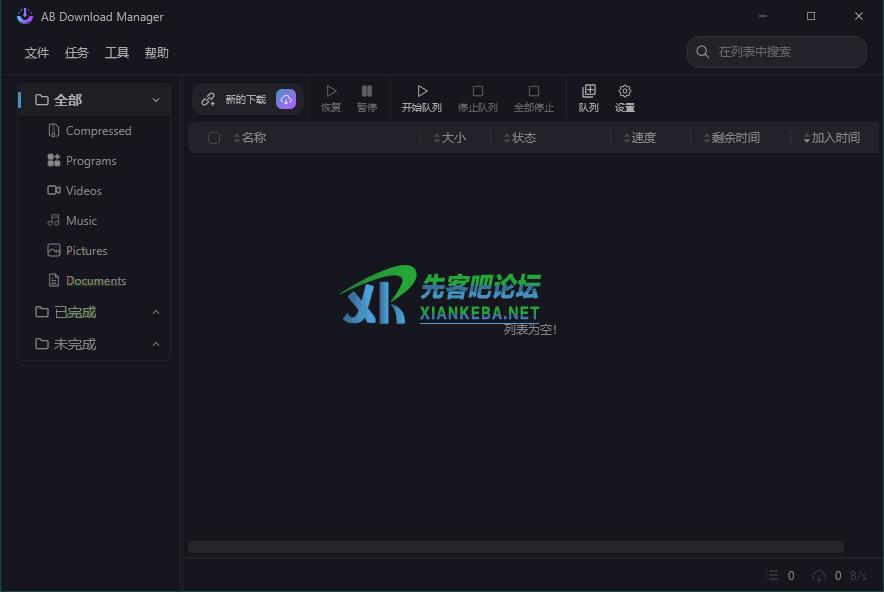Screen dimensions: 884x592
Task: Open 设置 settings gear
Action: point(625,98)
